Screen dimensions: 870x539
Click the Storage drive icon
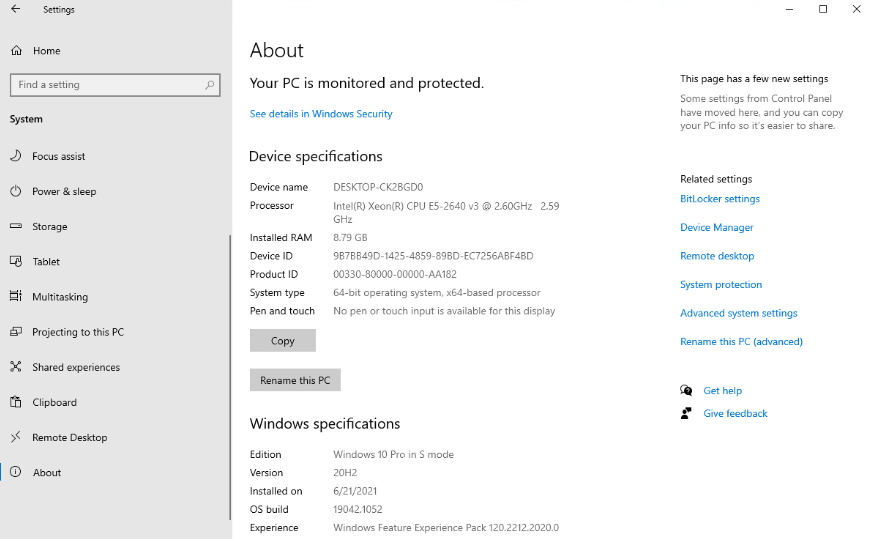tap(16, 226)
